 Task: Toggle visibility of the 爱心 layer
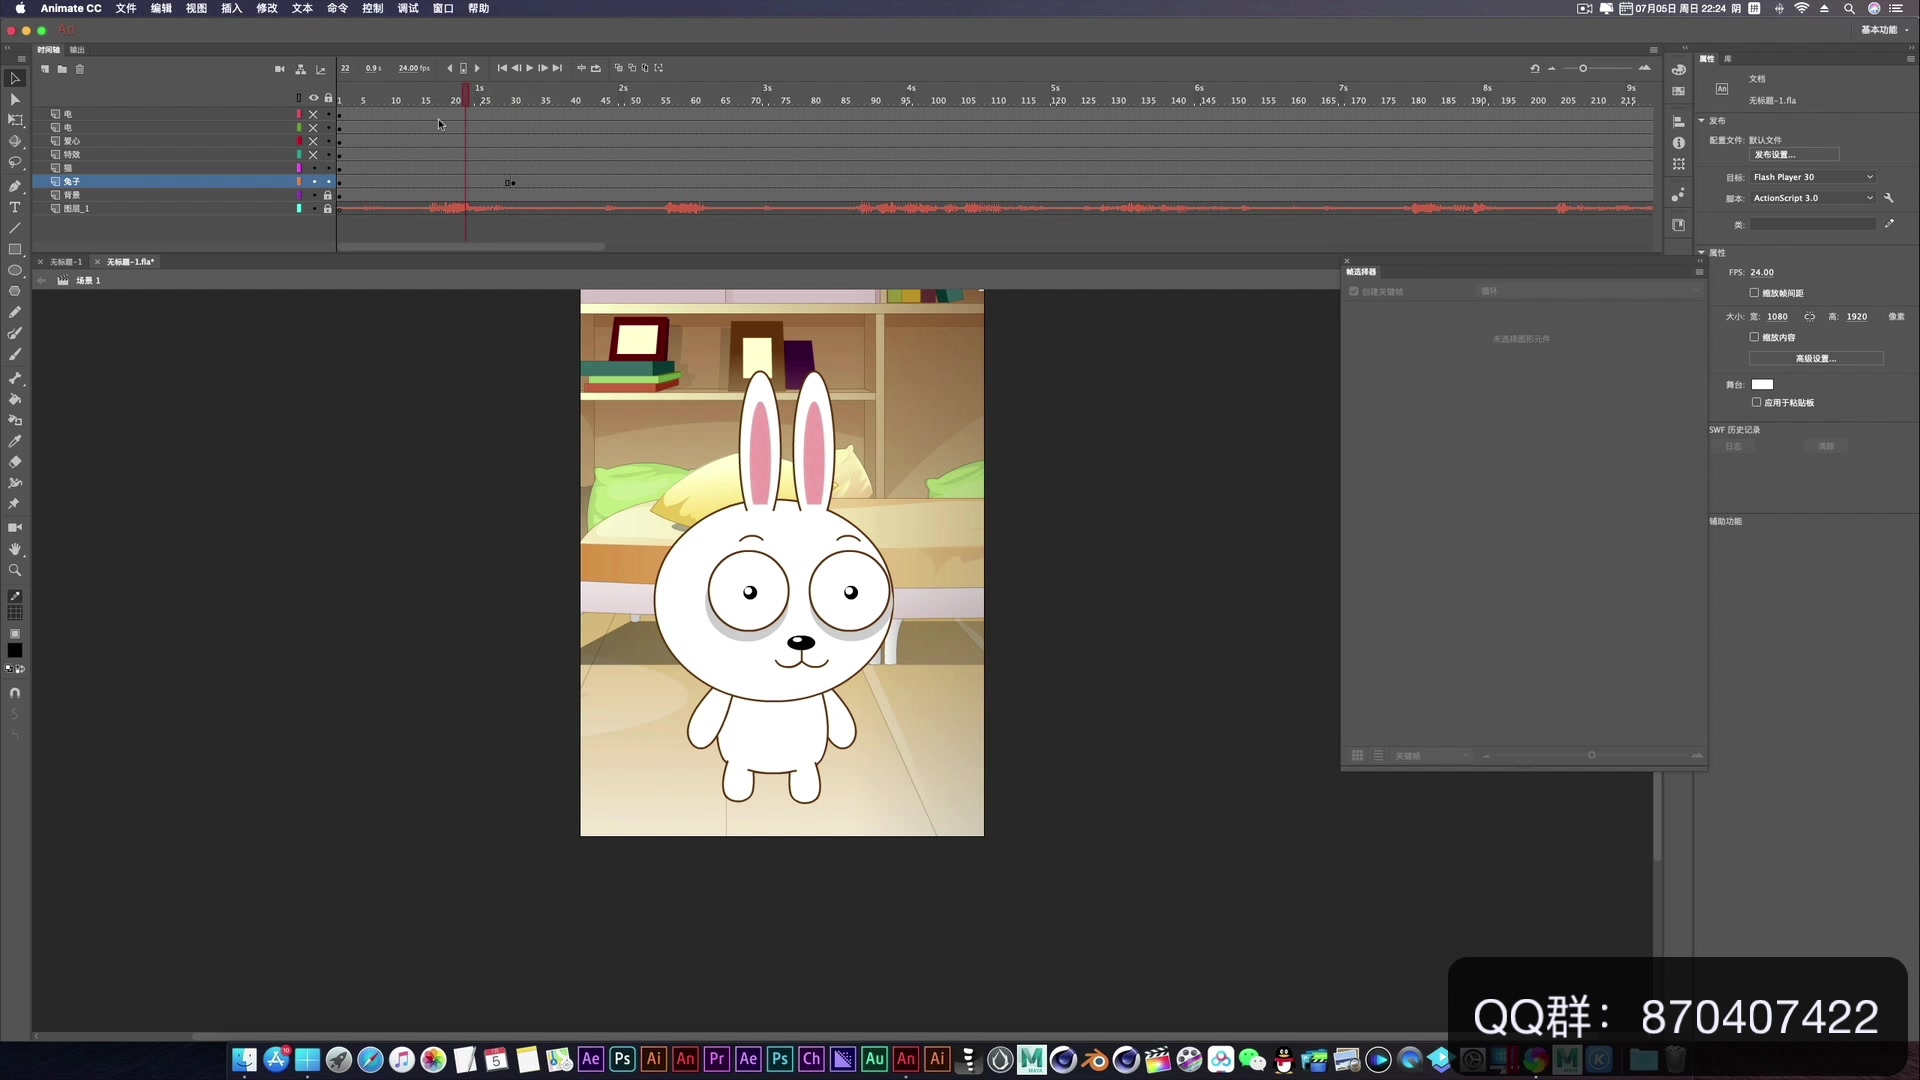pyautogui.click(x=313, y=141)
